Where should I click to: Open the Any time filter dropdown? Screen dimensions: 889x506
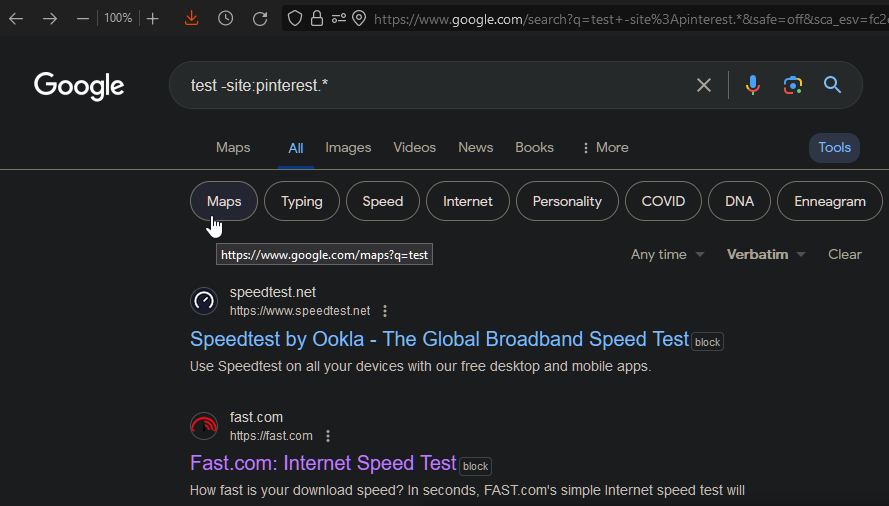tap(667, 255)
